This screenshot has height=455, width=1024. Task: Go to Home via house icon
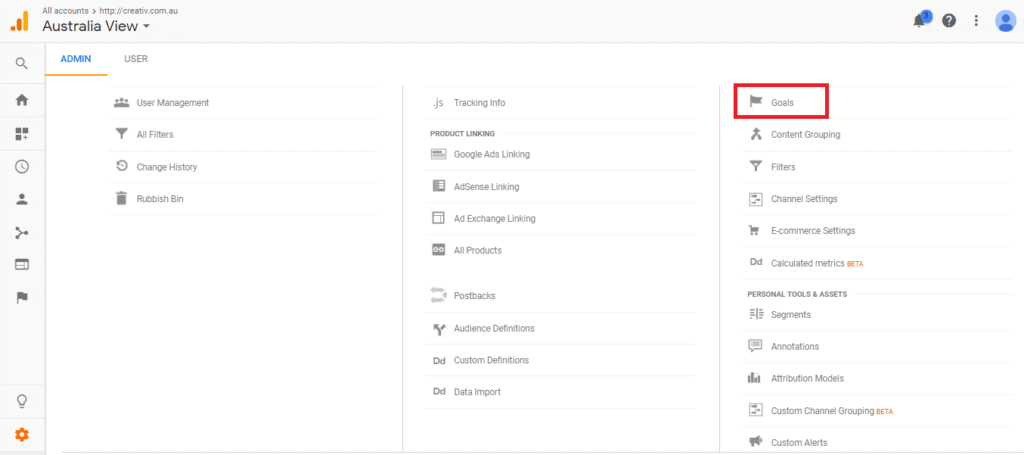[22, 101]
